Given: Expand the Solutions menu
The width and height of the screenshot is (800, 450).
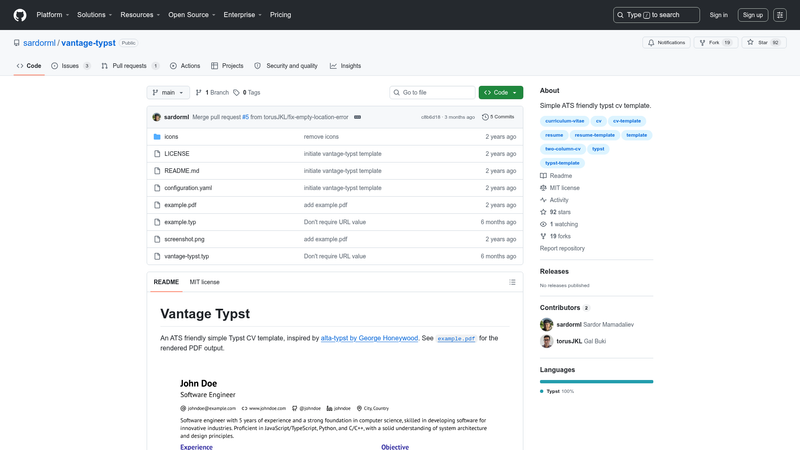Looking at the screenshot, I should coord(94,15).
